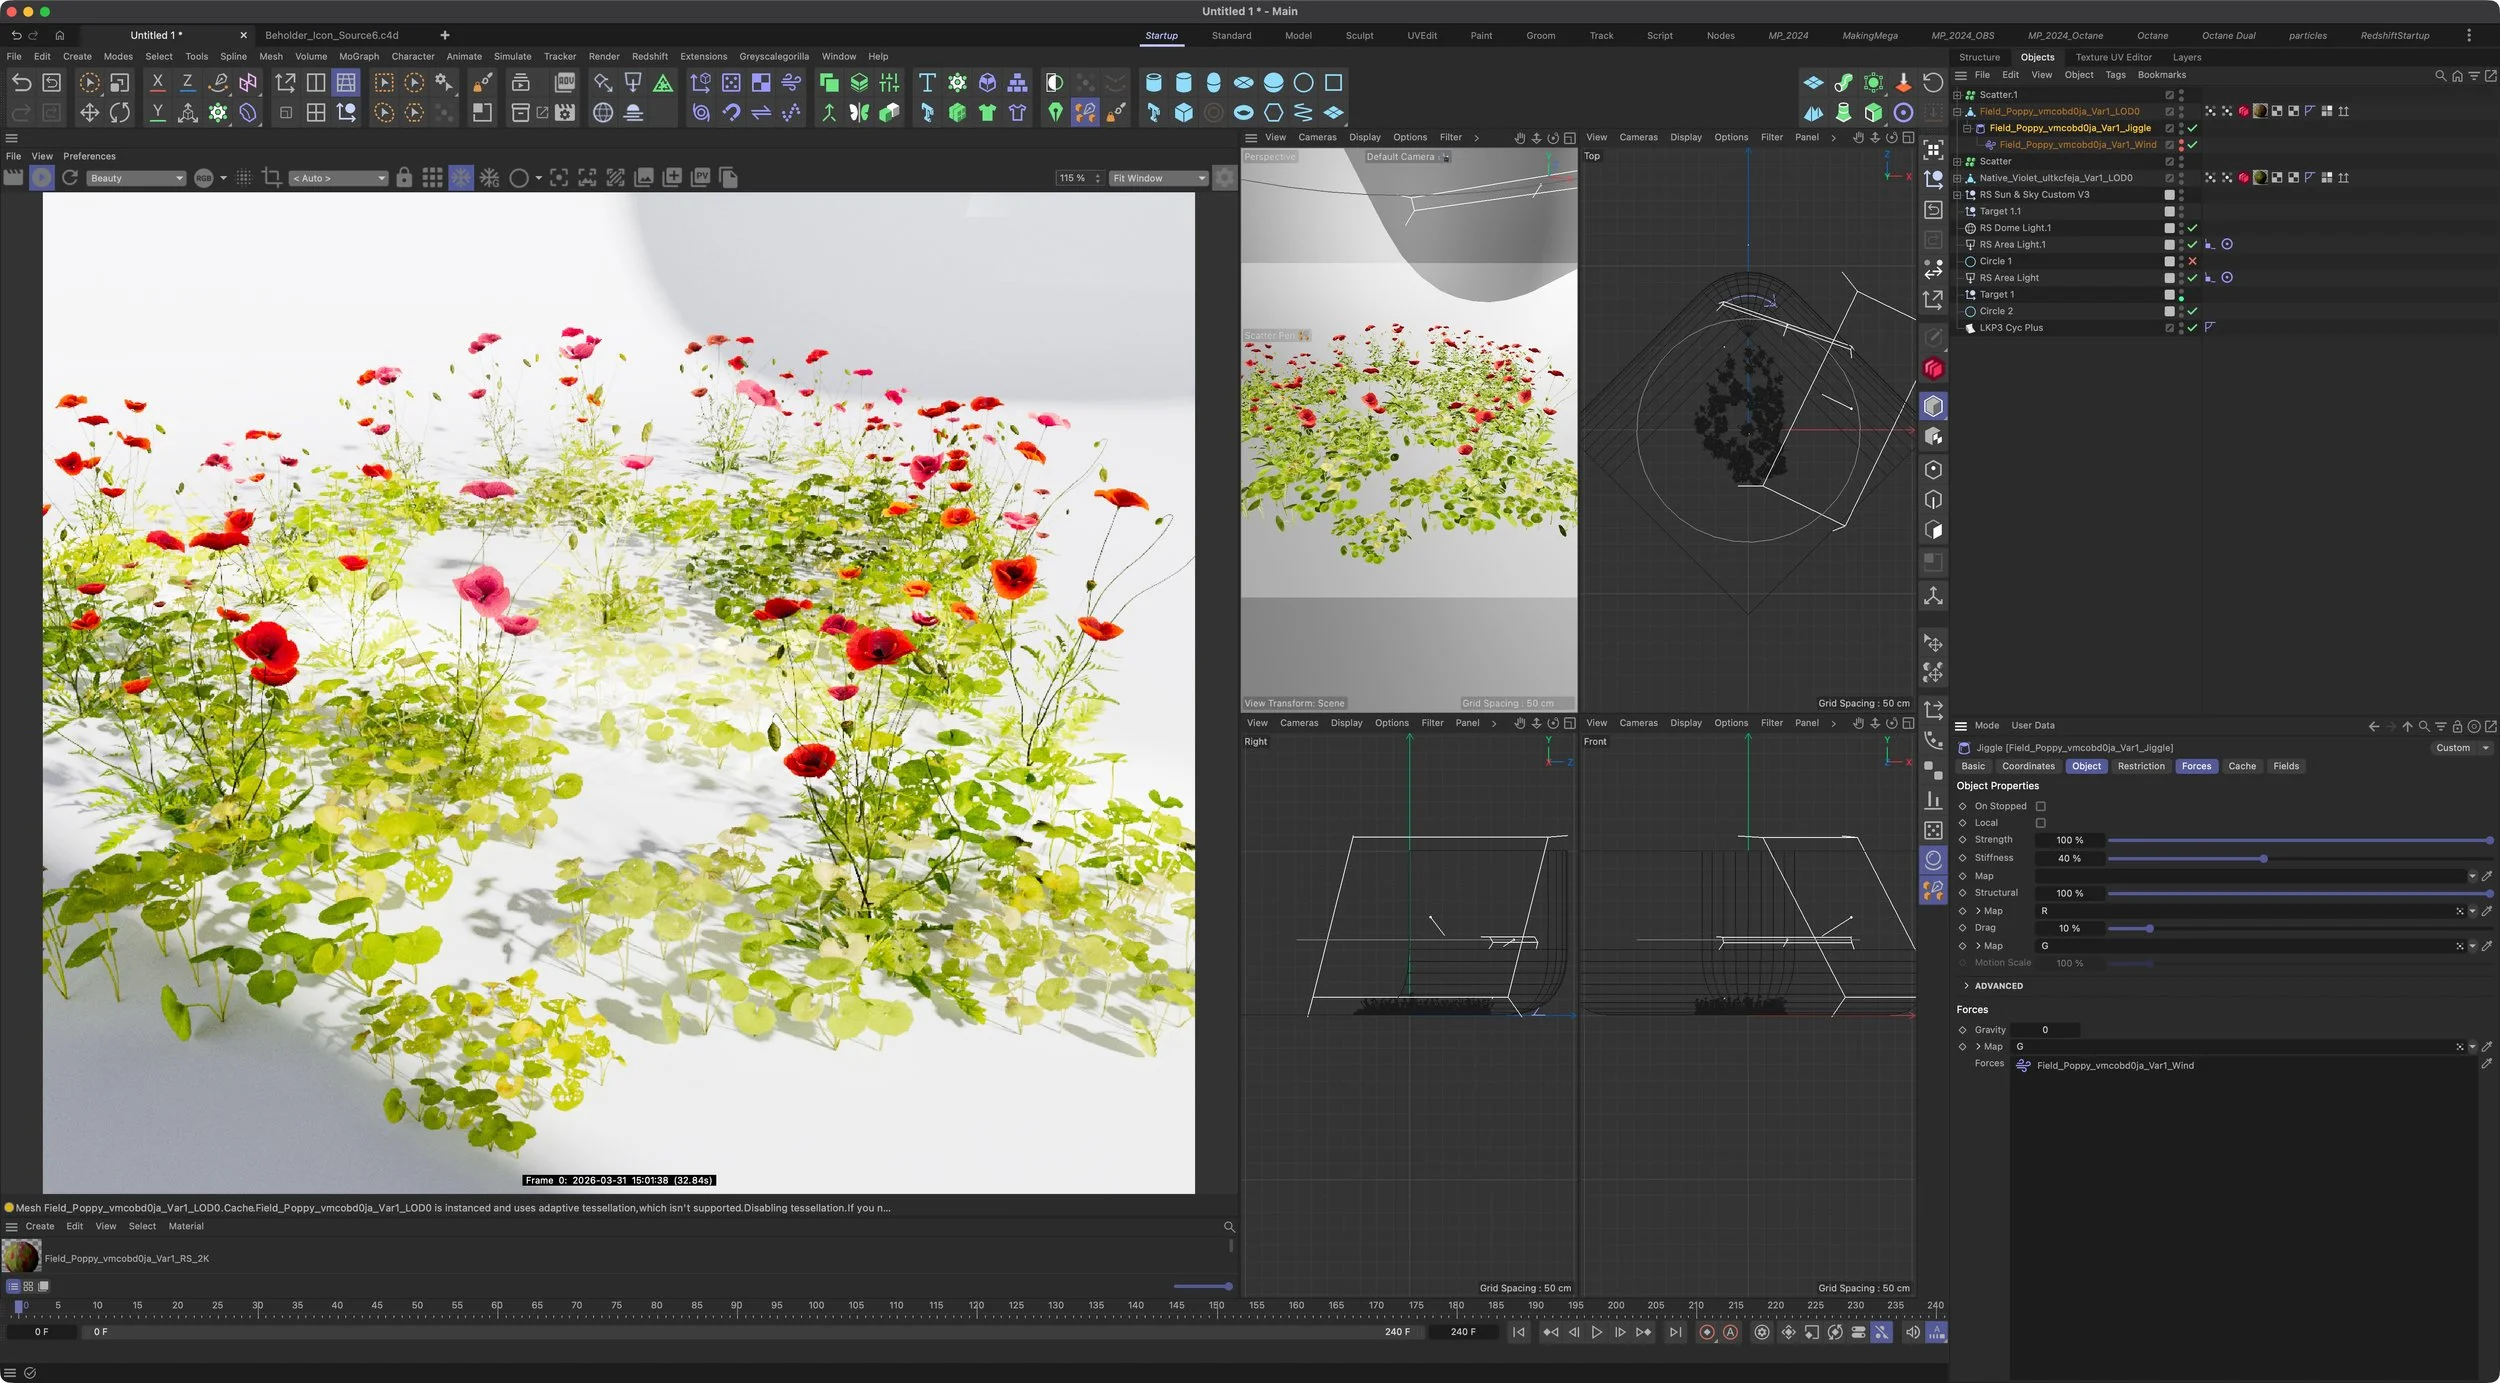Viewport: 2500px width, 1383px height.
Task: Refresh the Redshift render view
Action: (x=70, y=178)
